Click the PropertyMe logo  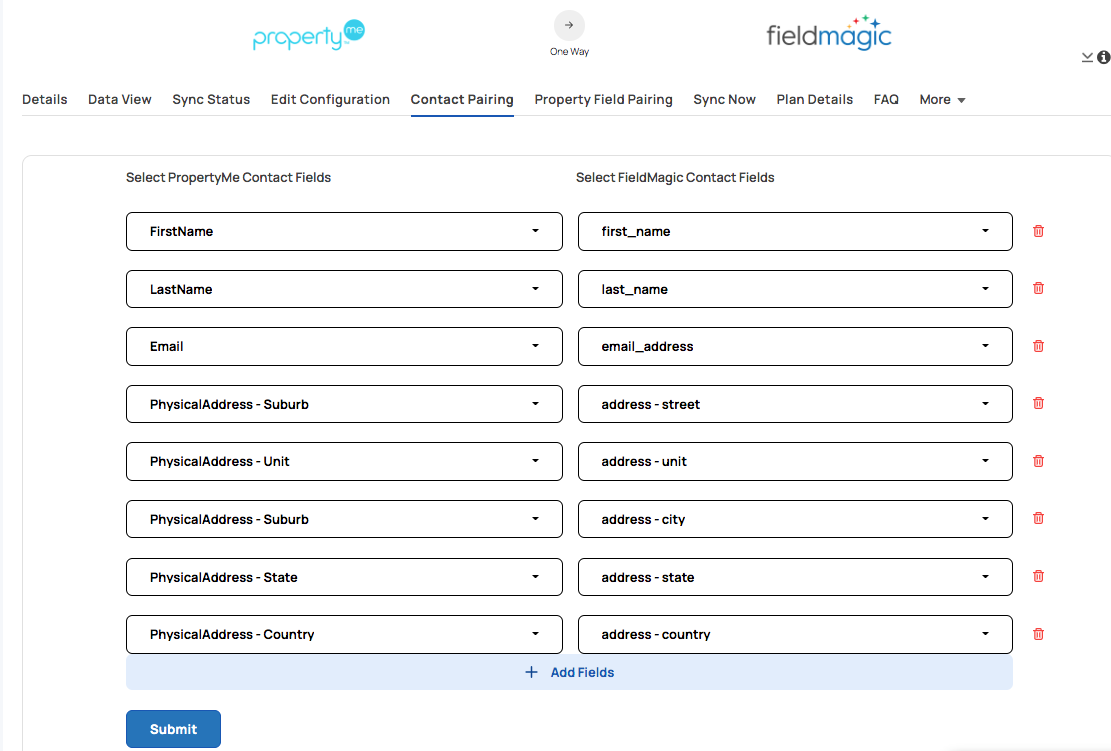[309, 35]
